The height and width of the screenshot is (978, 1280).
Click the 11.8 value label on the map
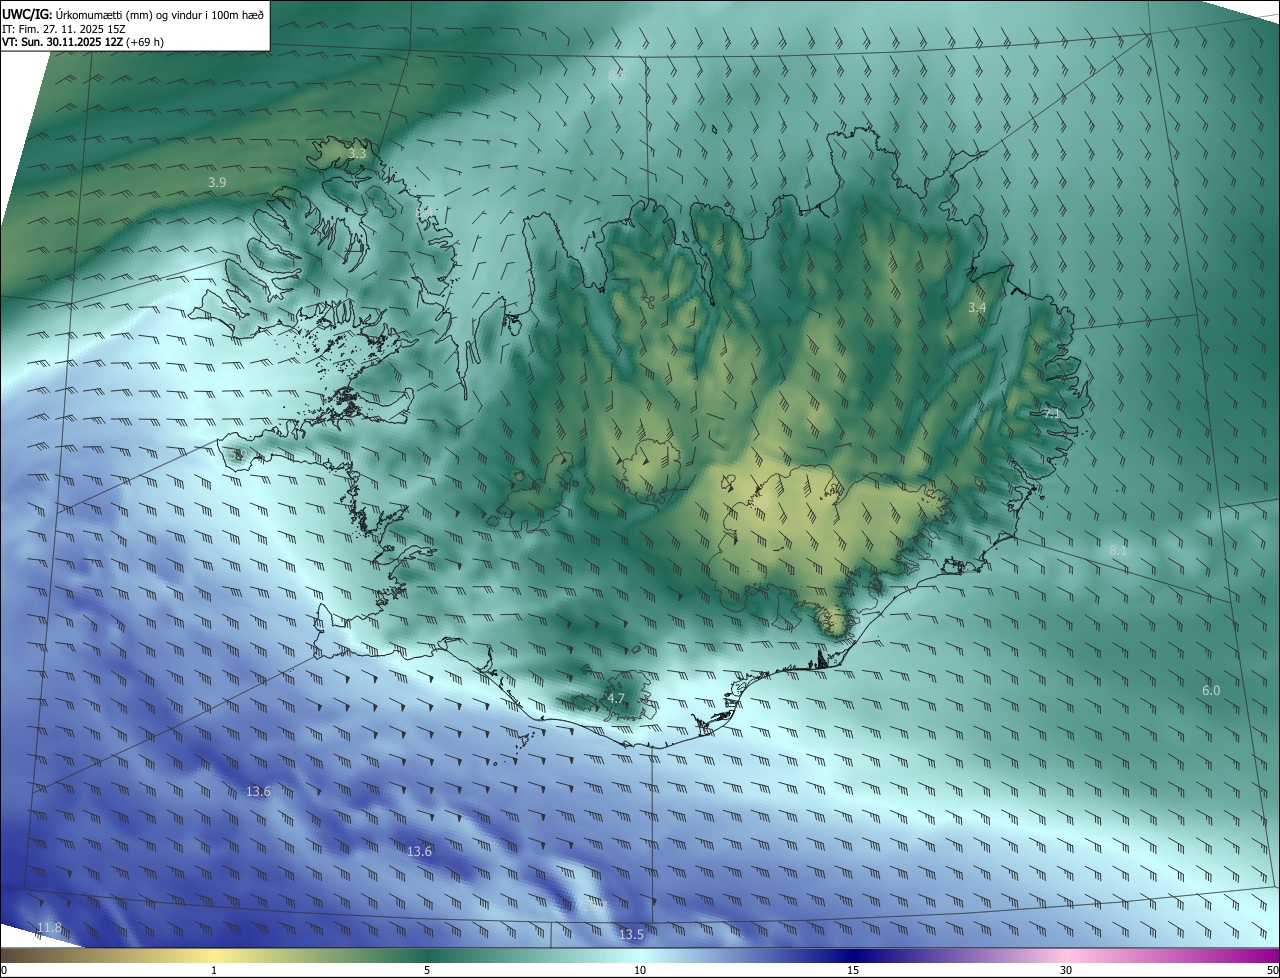coord(49,928)
